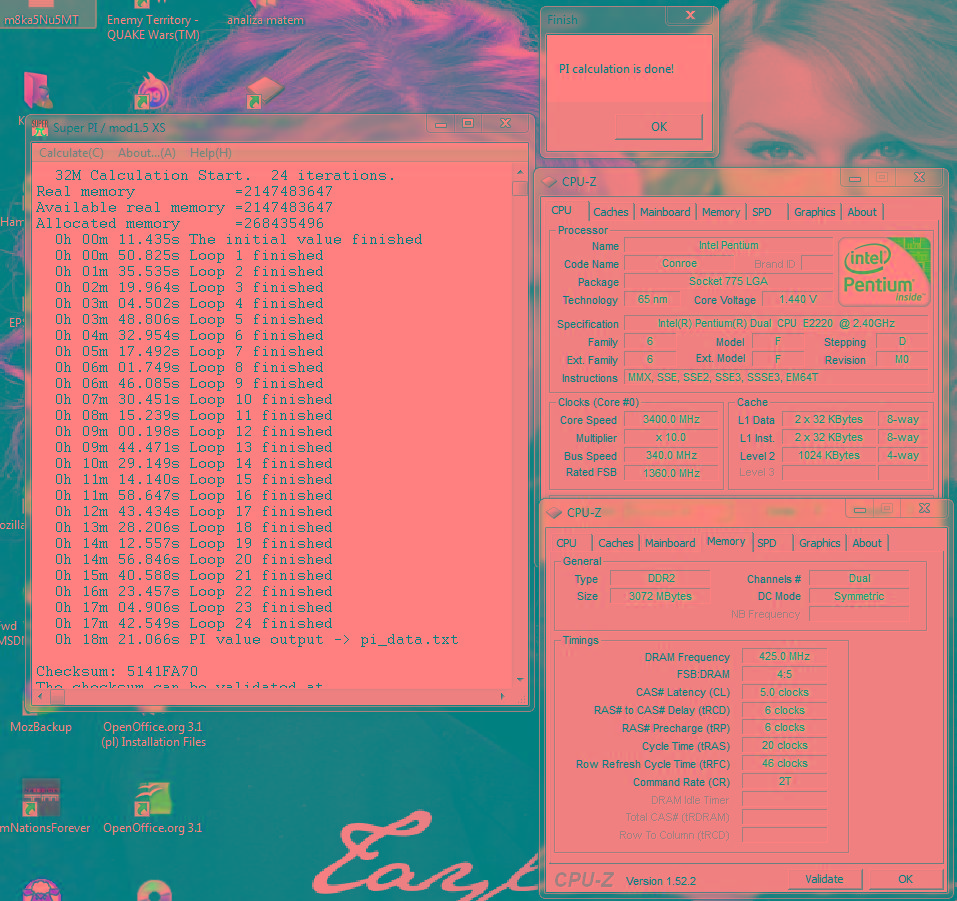Click the memory Size value 3072 MBytes
The image size is (957, 901).
(x=660, y=596)
